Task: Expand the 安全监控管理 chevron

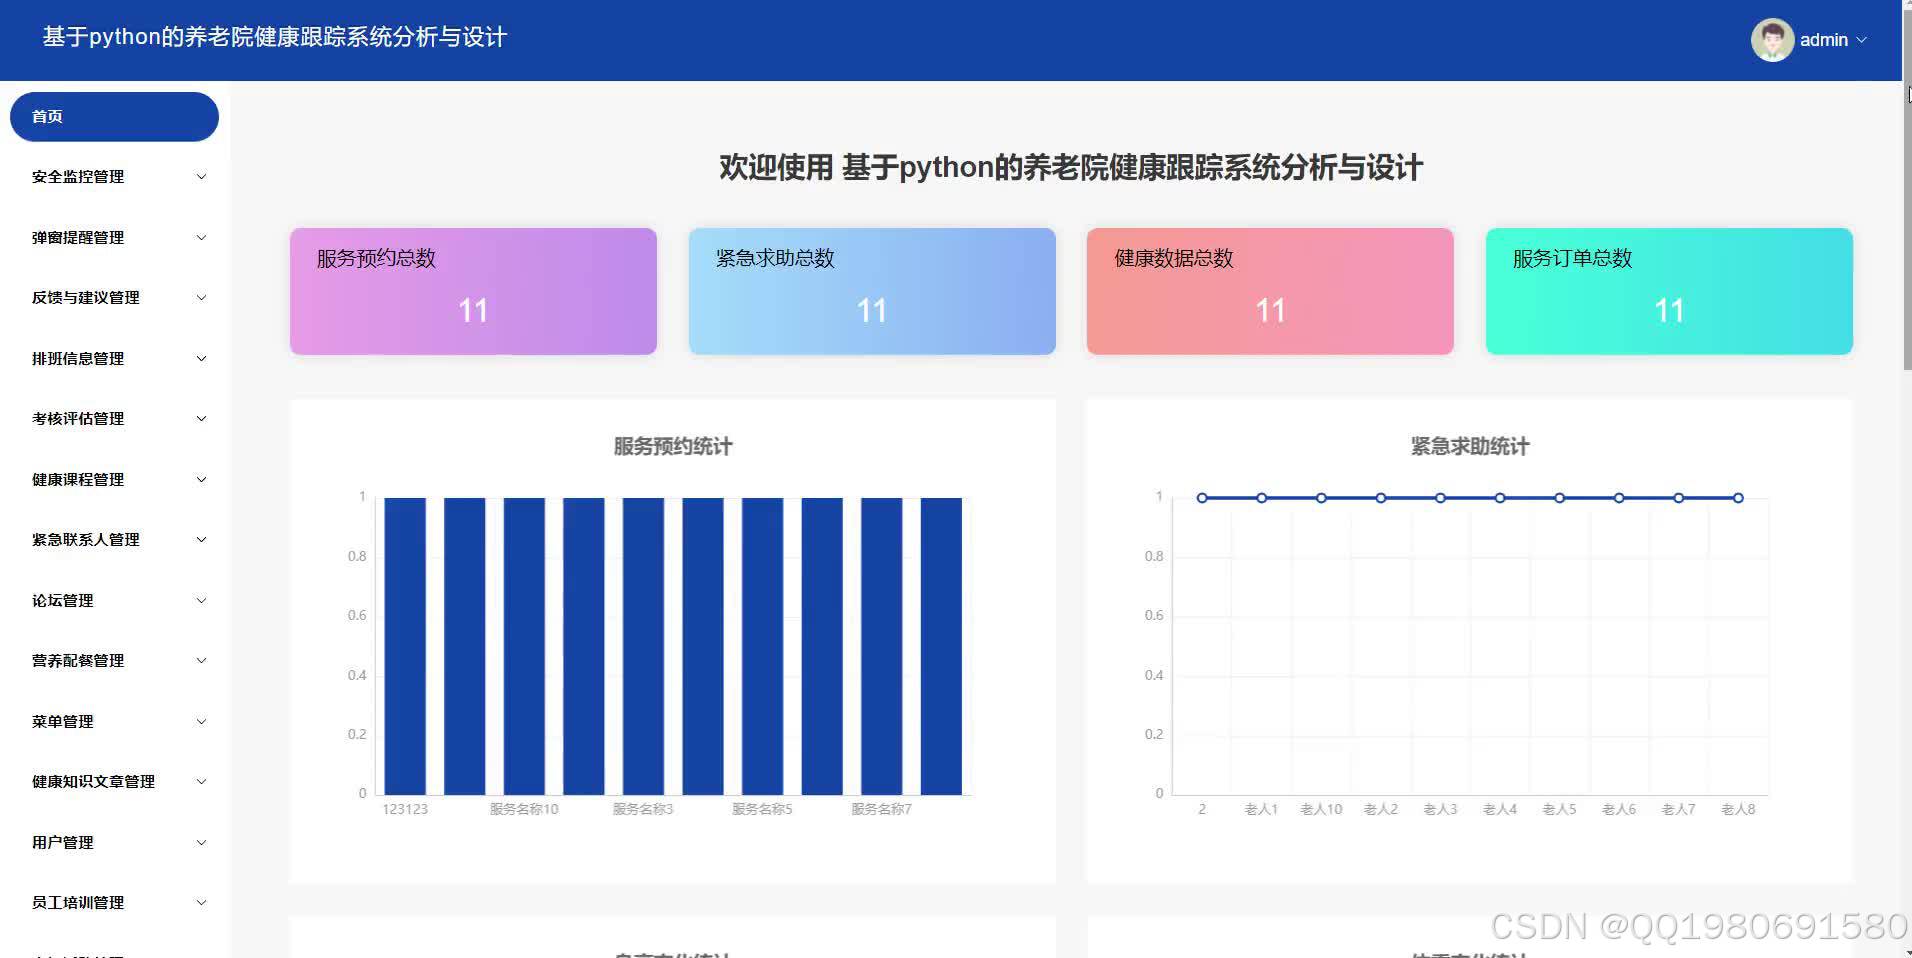Action: [x=201, y=177]
